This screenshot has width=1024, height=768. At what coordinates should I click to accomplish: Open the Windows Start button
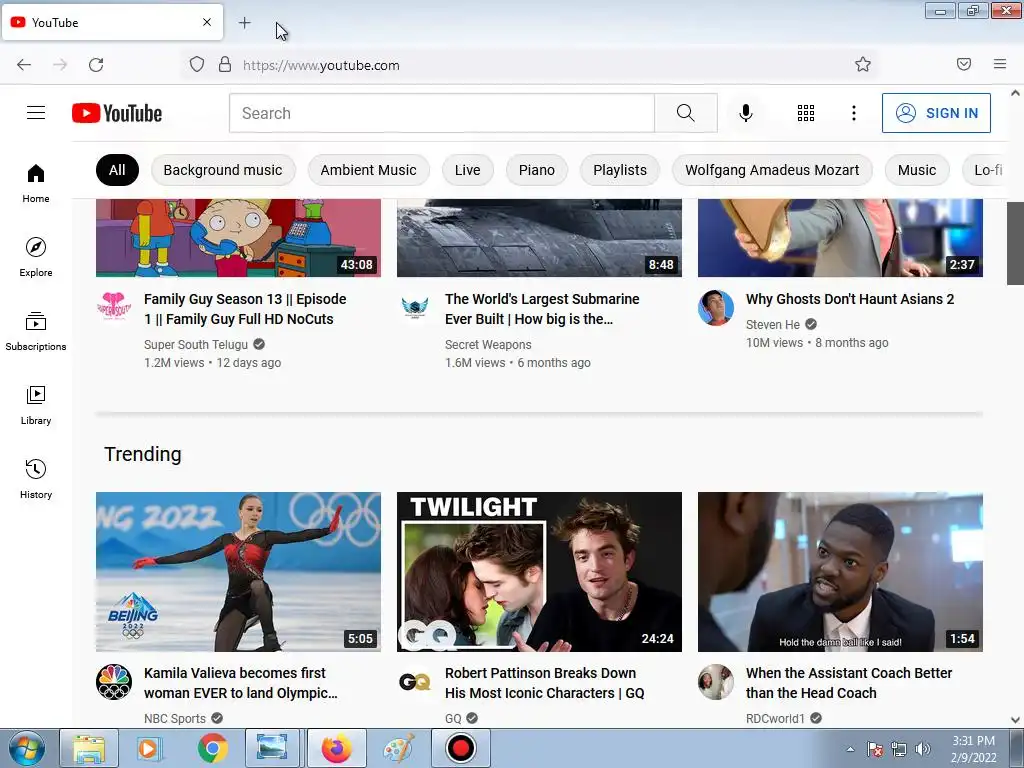27,748
